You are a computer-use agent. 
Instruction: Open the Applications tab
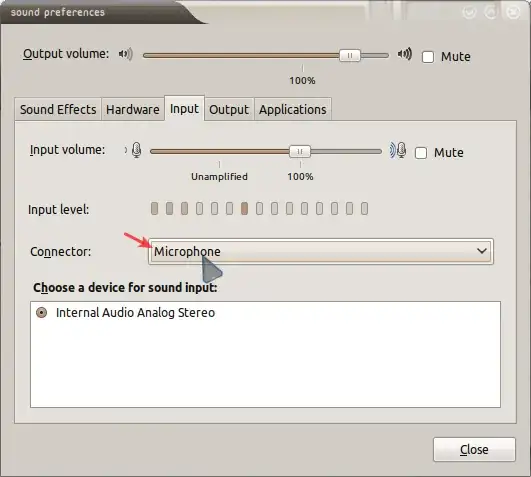293,109
